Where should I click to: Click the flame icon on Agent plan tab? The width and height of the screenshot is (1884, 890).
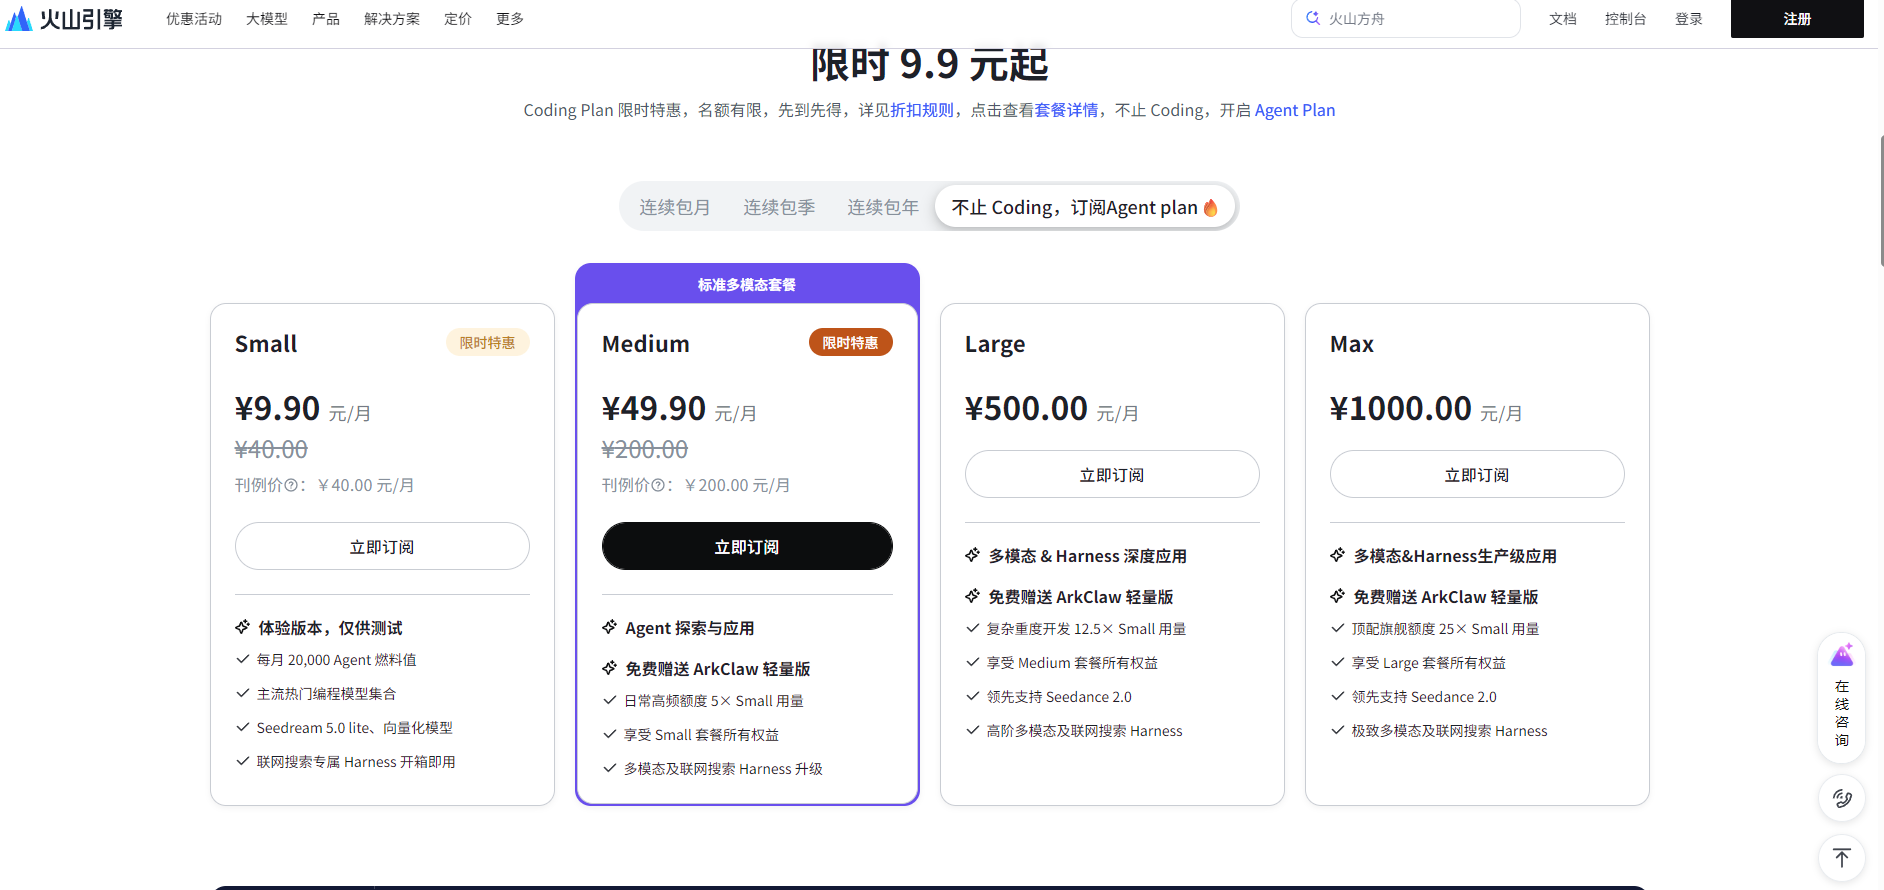tap(1211, 207)
